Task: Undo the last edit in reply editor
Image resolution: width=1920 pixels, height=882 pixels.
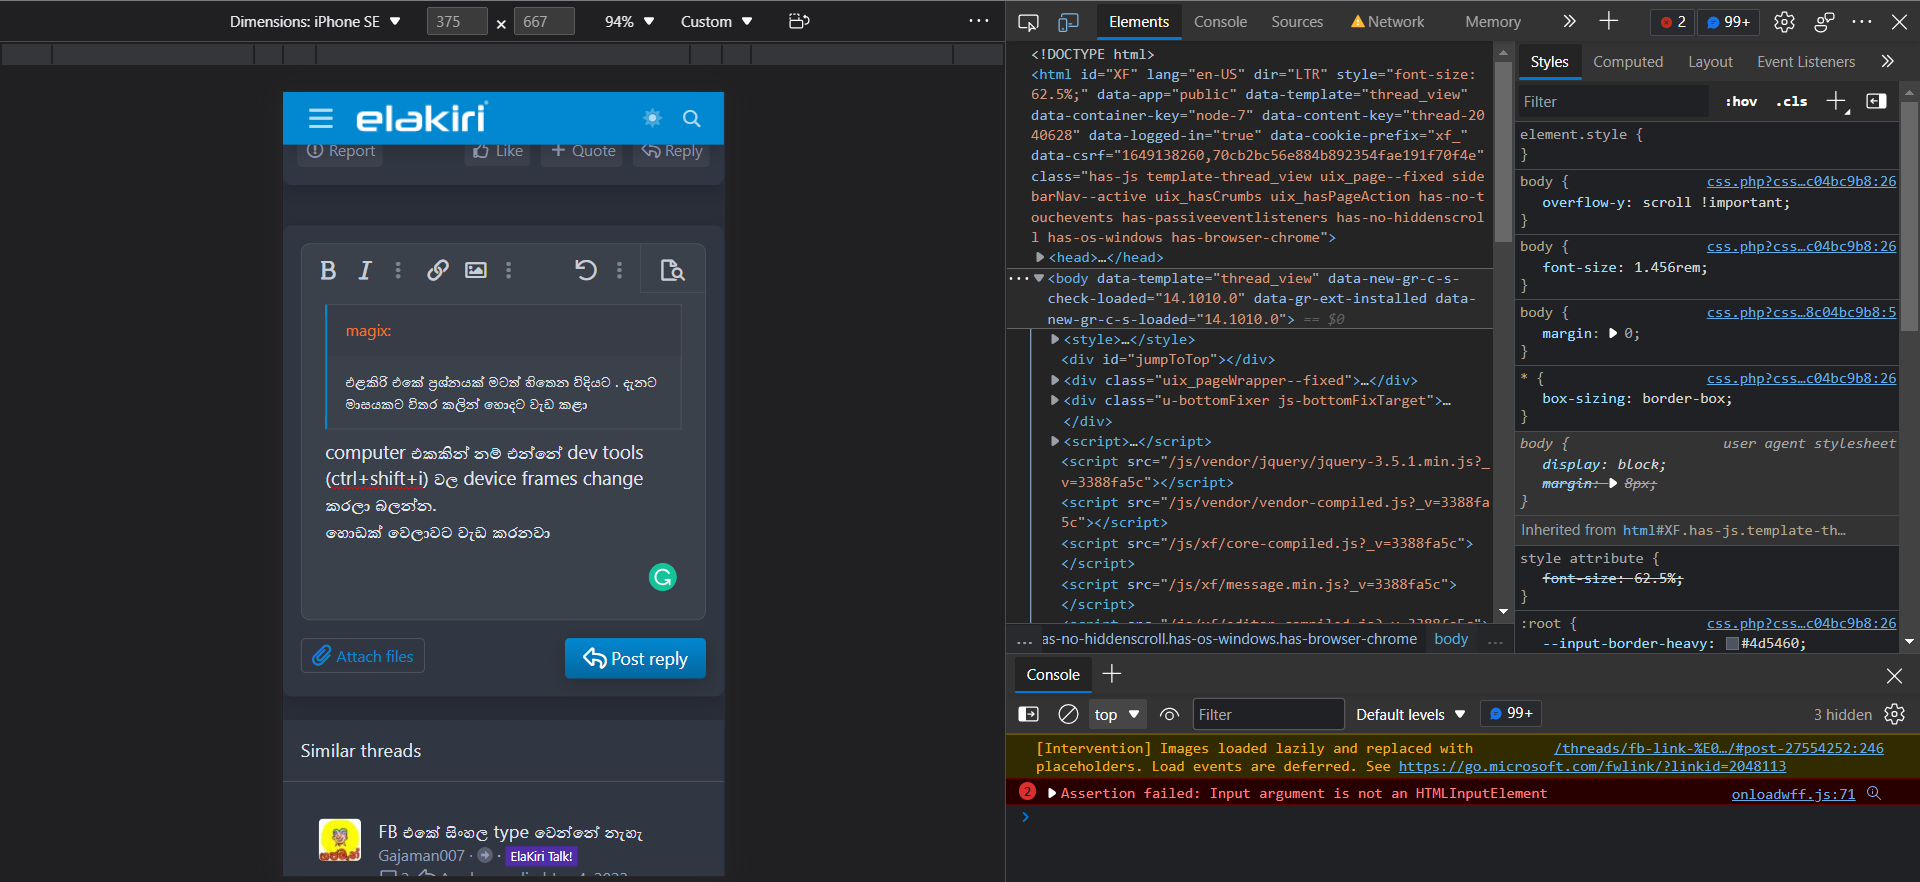Action: (x=586, y=270)
